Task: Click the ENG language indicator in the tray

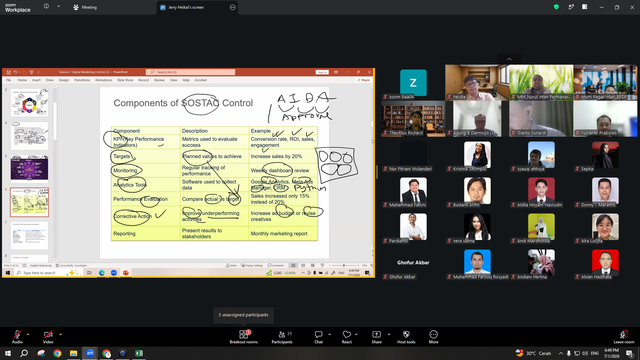Action: pyautogui.click(x=595, y=353)
